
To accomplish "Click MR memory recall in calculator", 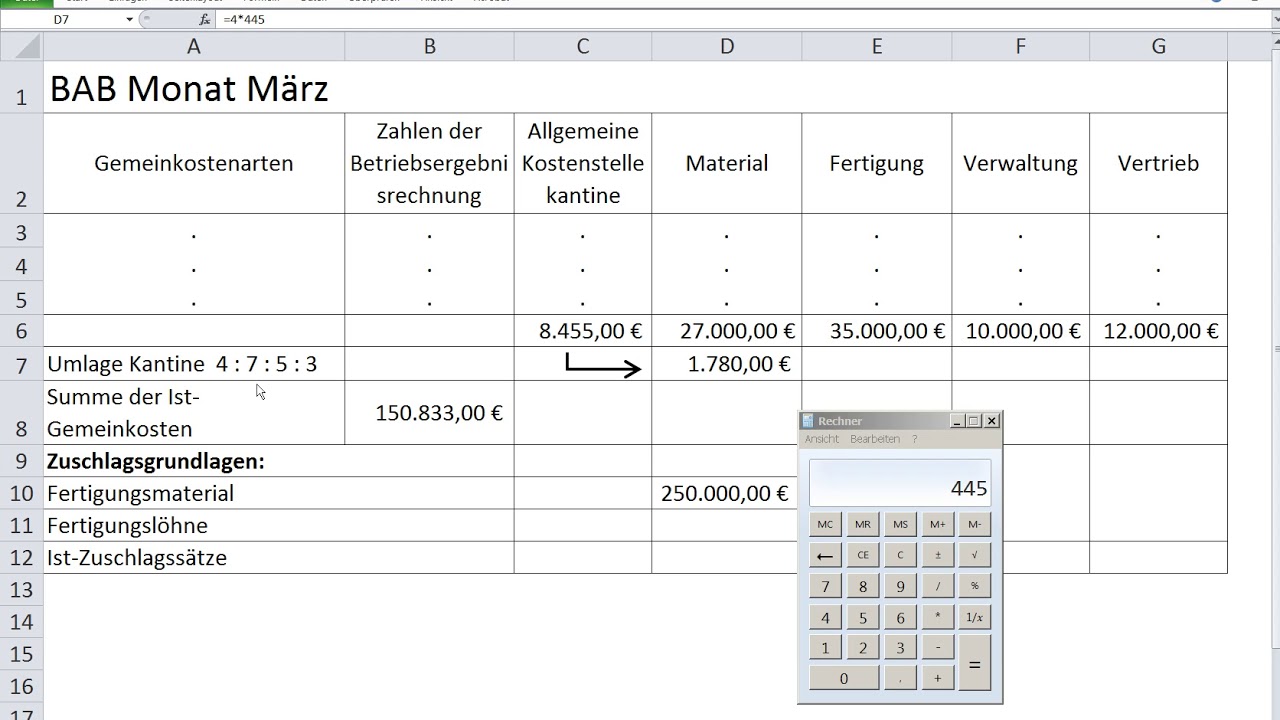I will (862, 524).
